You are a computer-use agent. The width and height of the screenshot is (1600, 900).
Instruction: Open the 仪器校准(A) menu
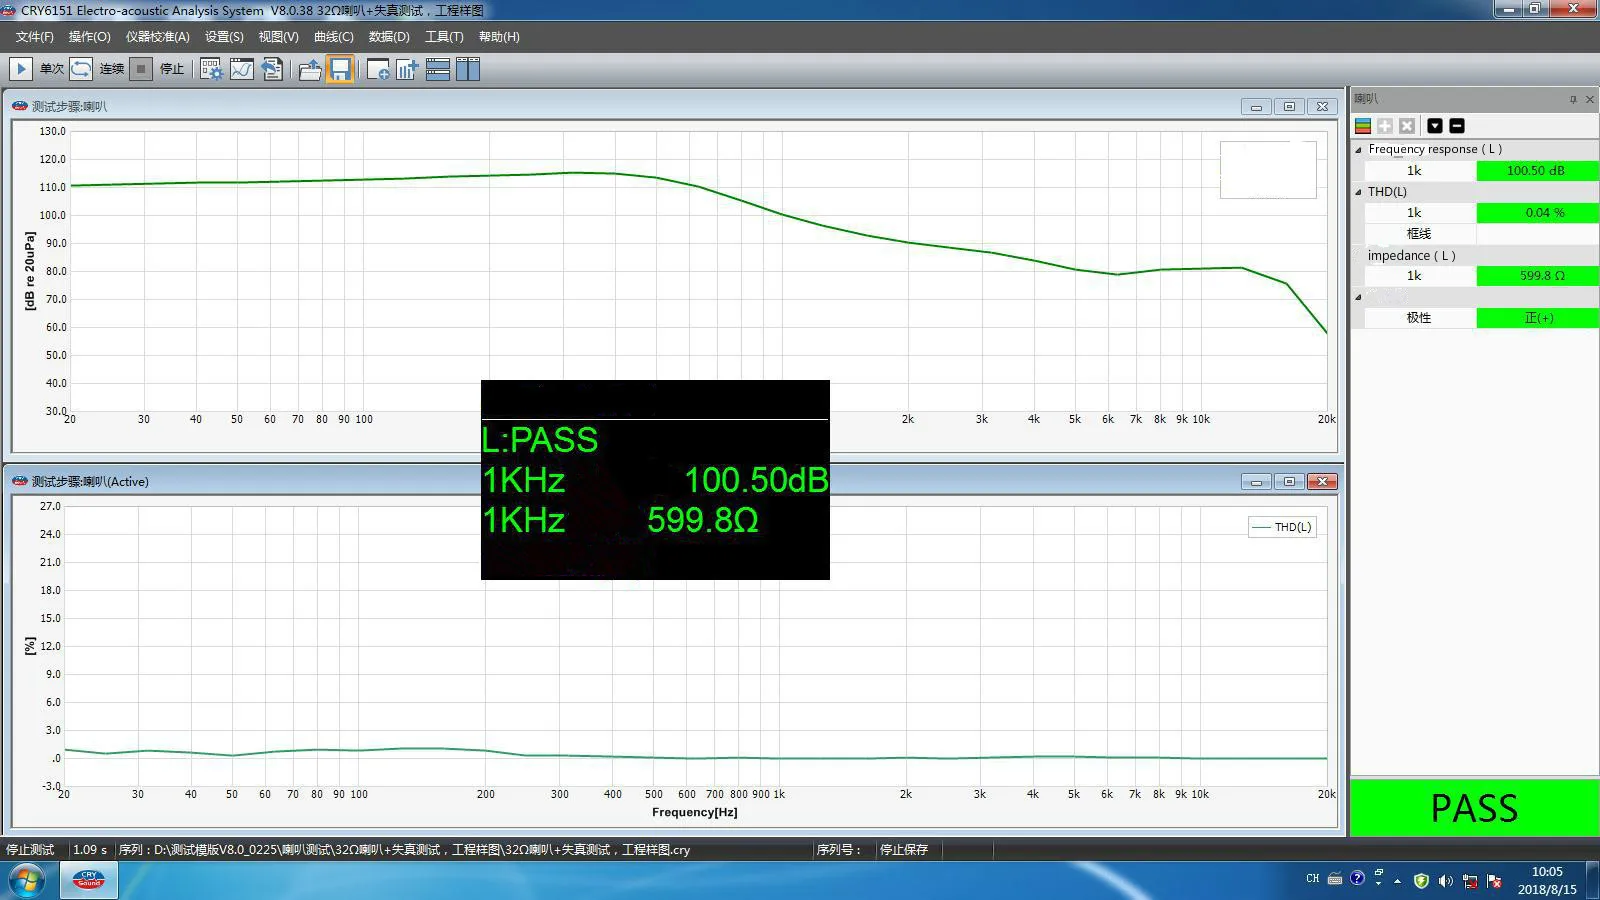tap(157, 37)
